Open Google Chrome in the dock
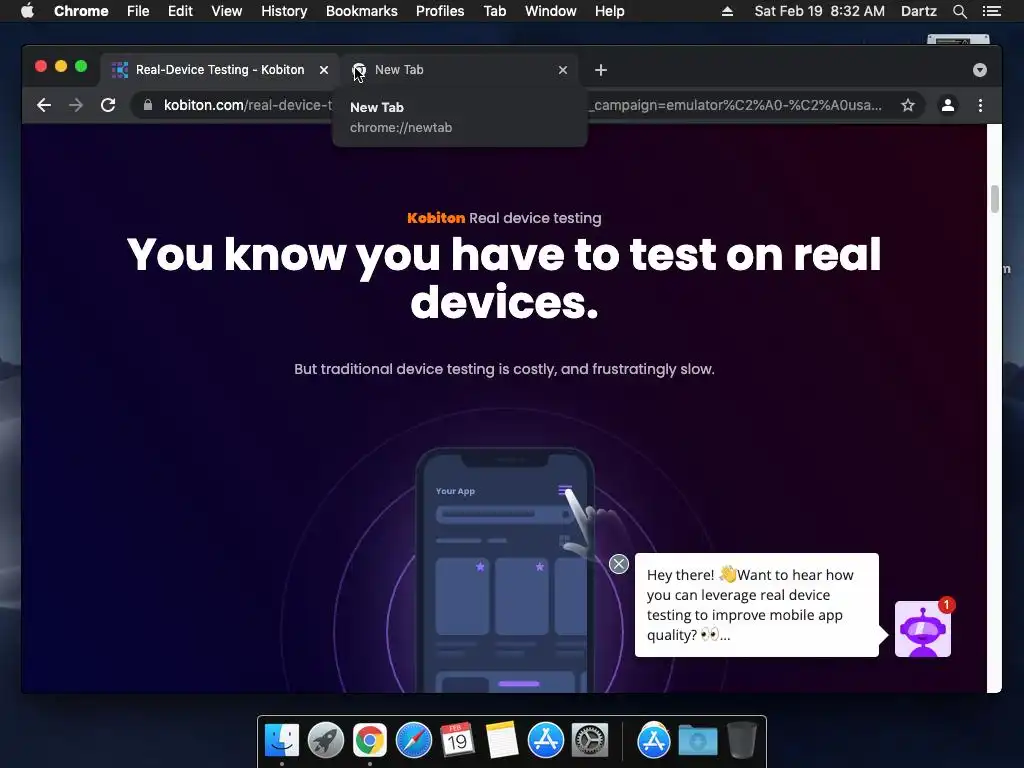 coord(370,741)
